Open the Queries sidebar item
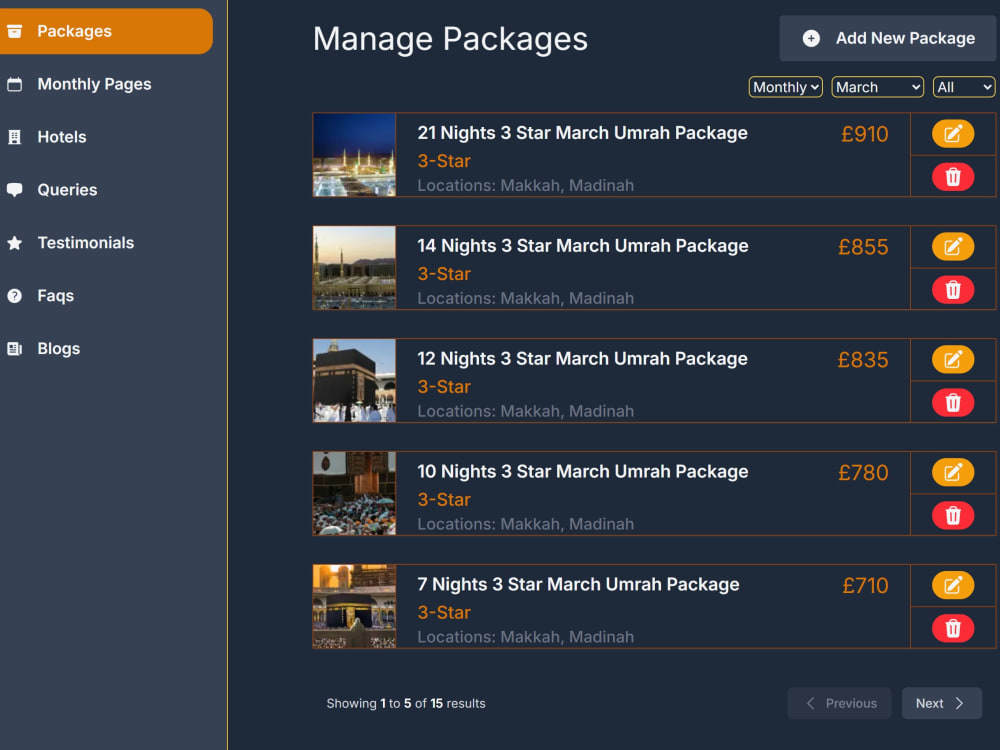Screen dimensions: 1000x750 [67, 190]
